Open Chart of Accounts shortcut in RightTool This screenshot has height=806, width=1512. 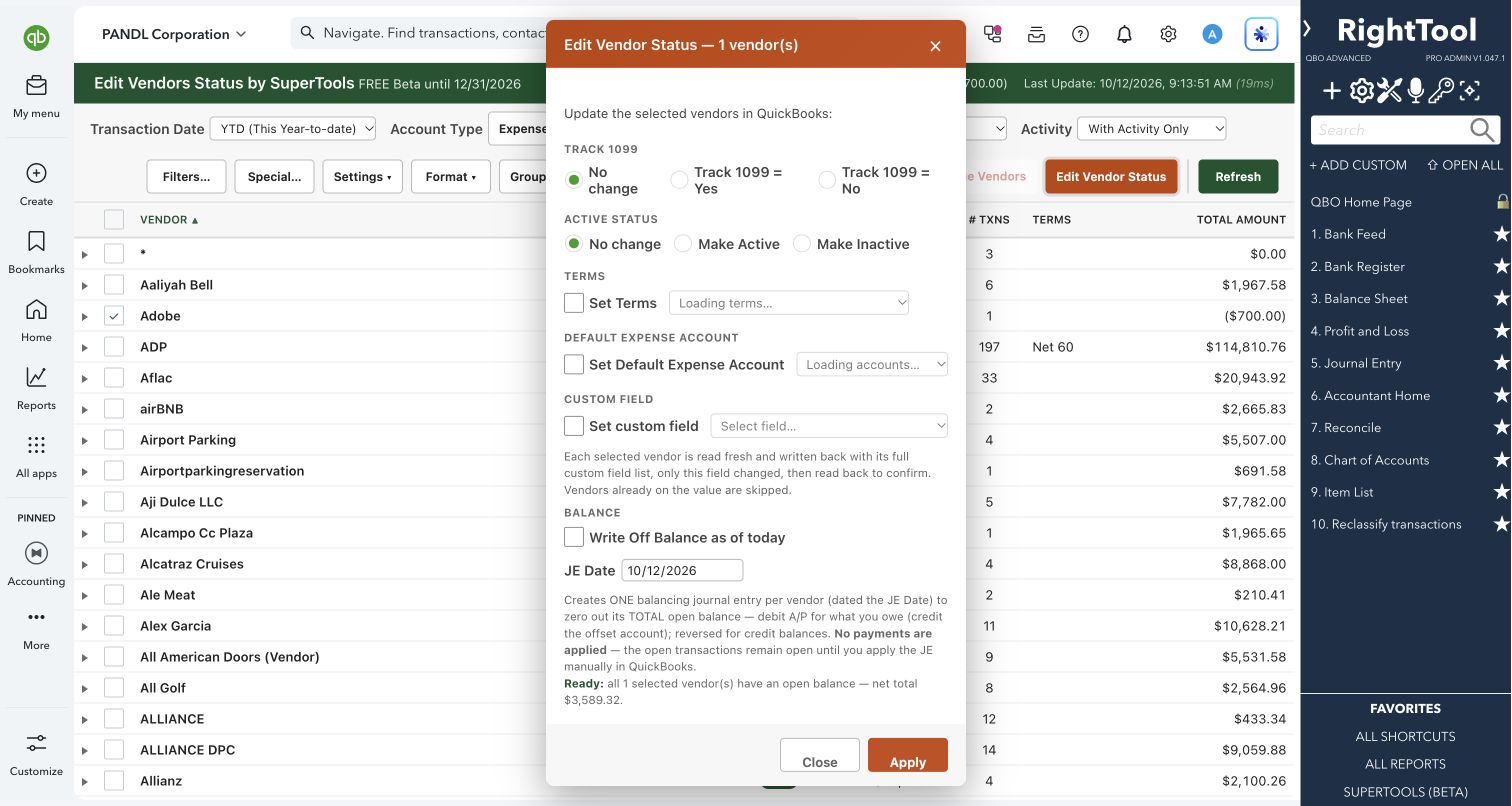pos(1369,460)
